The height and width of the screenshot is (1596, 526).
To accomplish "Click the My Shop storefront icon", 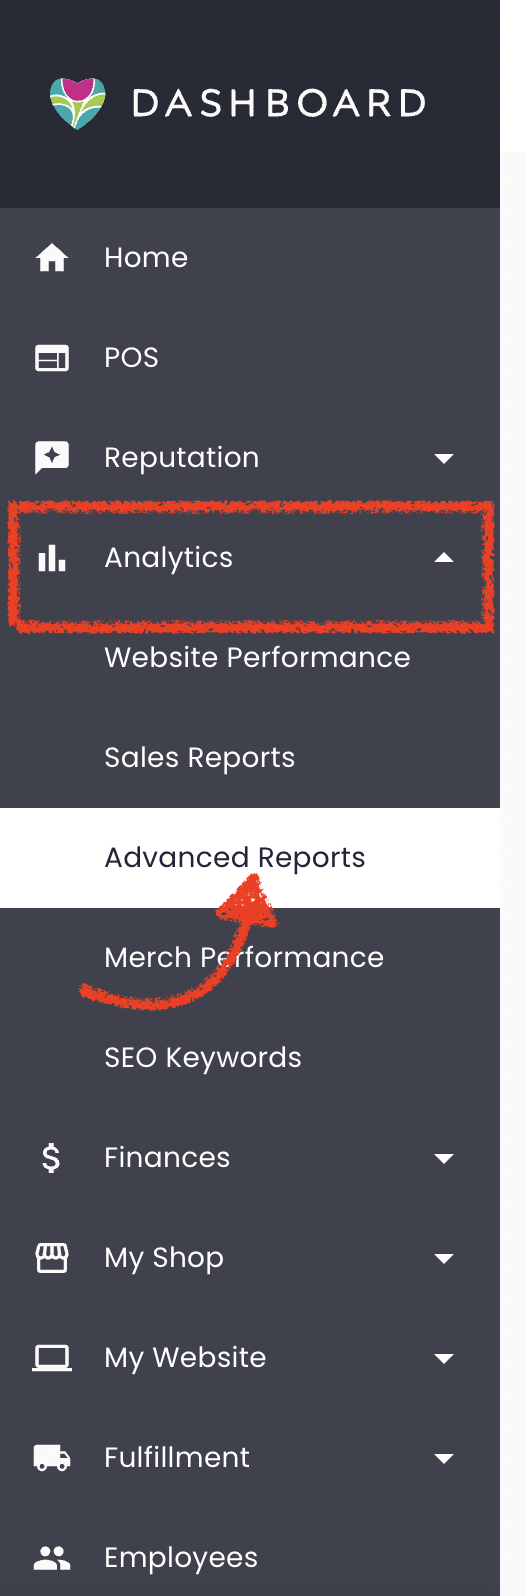I will point(52,1258).
